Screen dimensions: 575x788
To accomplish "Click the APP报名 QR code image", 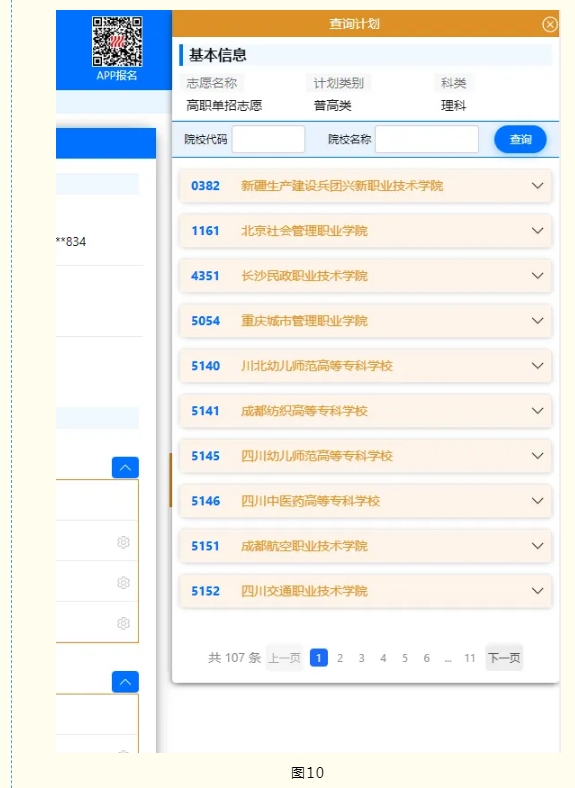I will click(117, 41).
